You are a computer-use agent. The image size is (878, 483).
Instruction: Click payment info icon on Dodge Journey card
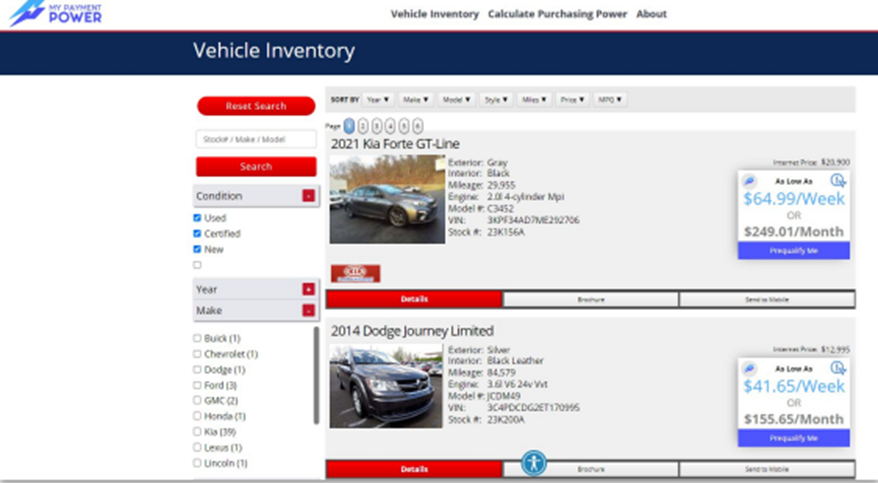pos(838,368)
